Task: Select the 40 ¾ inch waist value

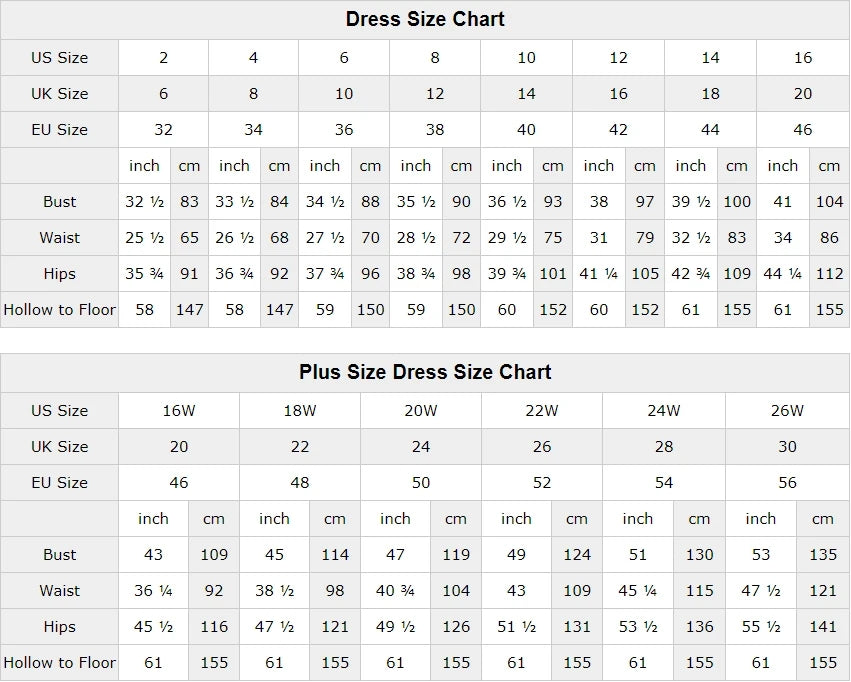Action: pos(395,591)
